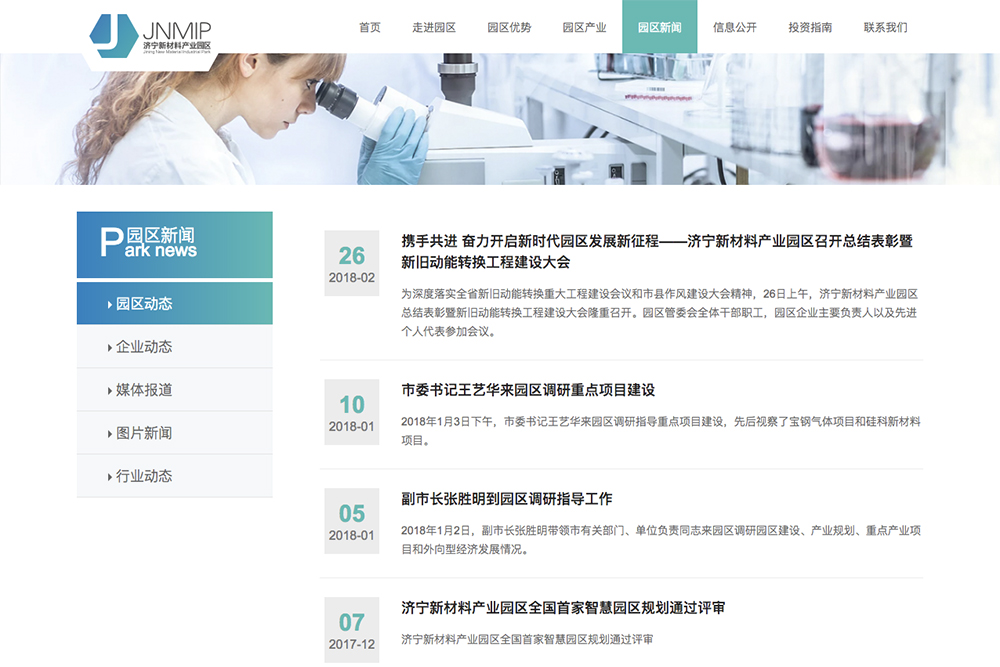
Task: Go to 园区优势 in the navigation bar
Action: pyautogui.click(x=509, y=27)
